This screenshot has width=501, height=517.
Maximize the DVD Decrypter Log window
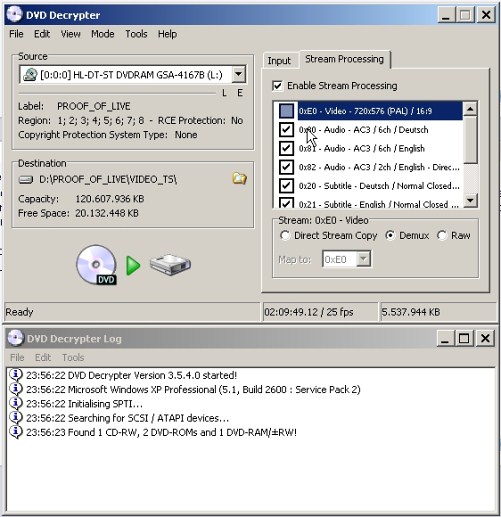pyautogui.click(x=464, y=338)
